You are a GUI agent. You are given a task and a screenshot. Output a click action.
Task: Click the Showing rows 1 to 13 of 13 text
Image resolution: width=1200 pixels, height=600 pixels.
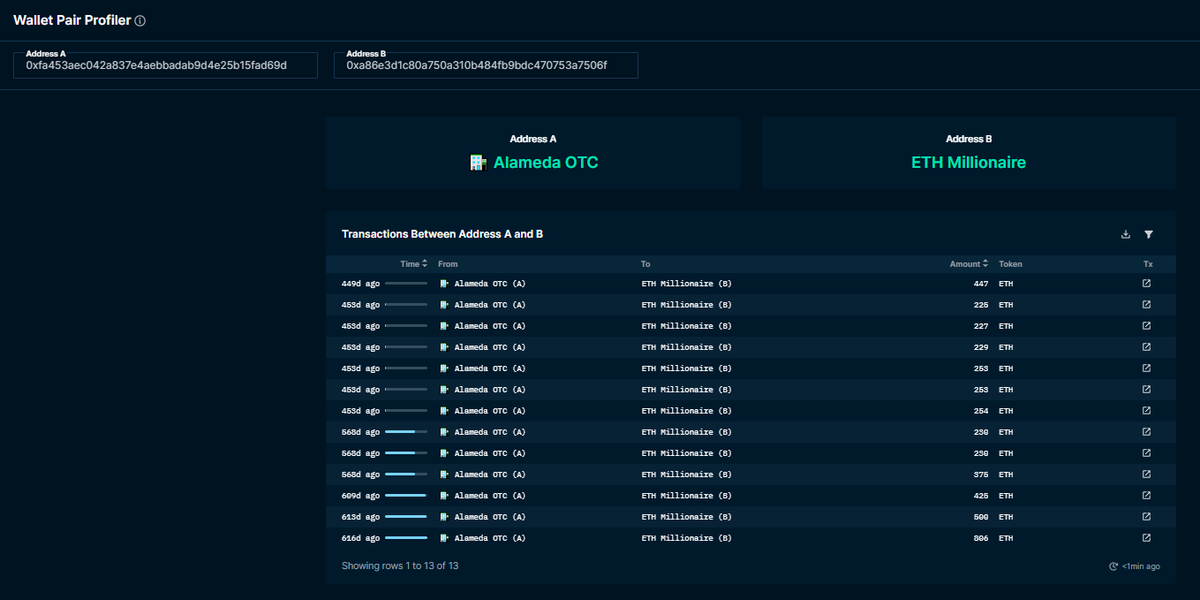(x=400, y=566)
